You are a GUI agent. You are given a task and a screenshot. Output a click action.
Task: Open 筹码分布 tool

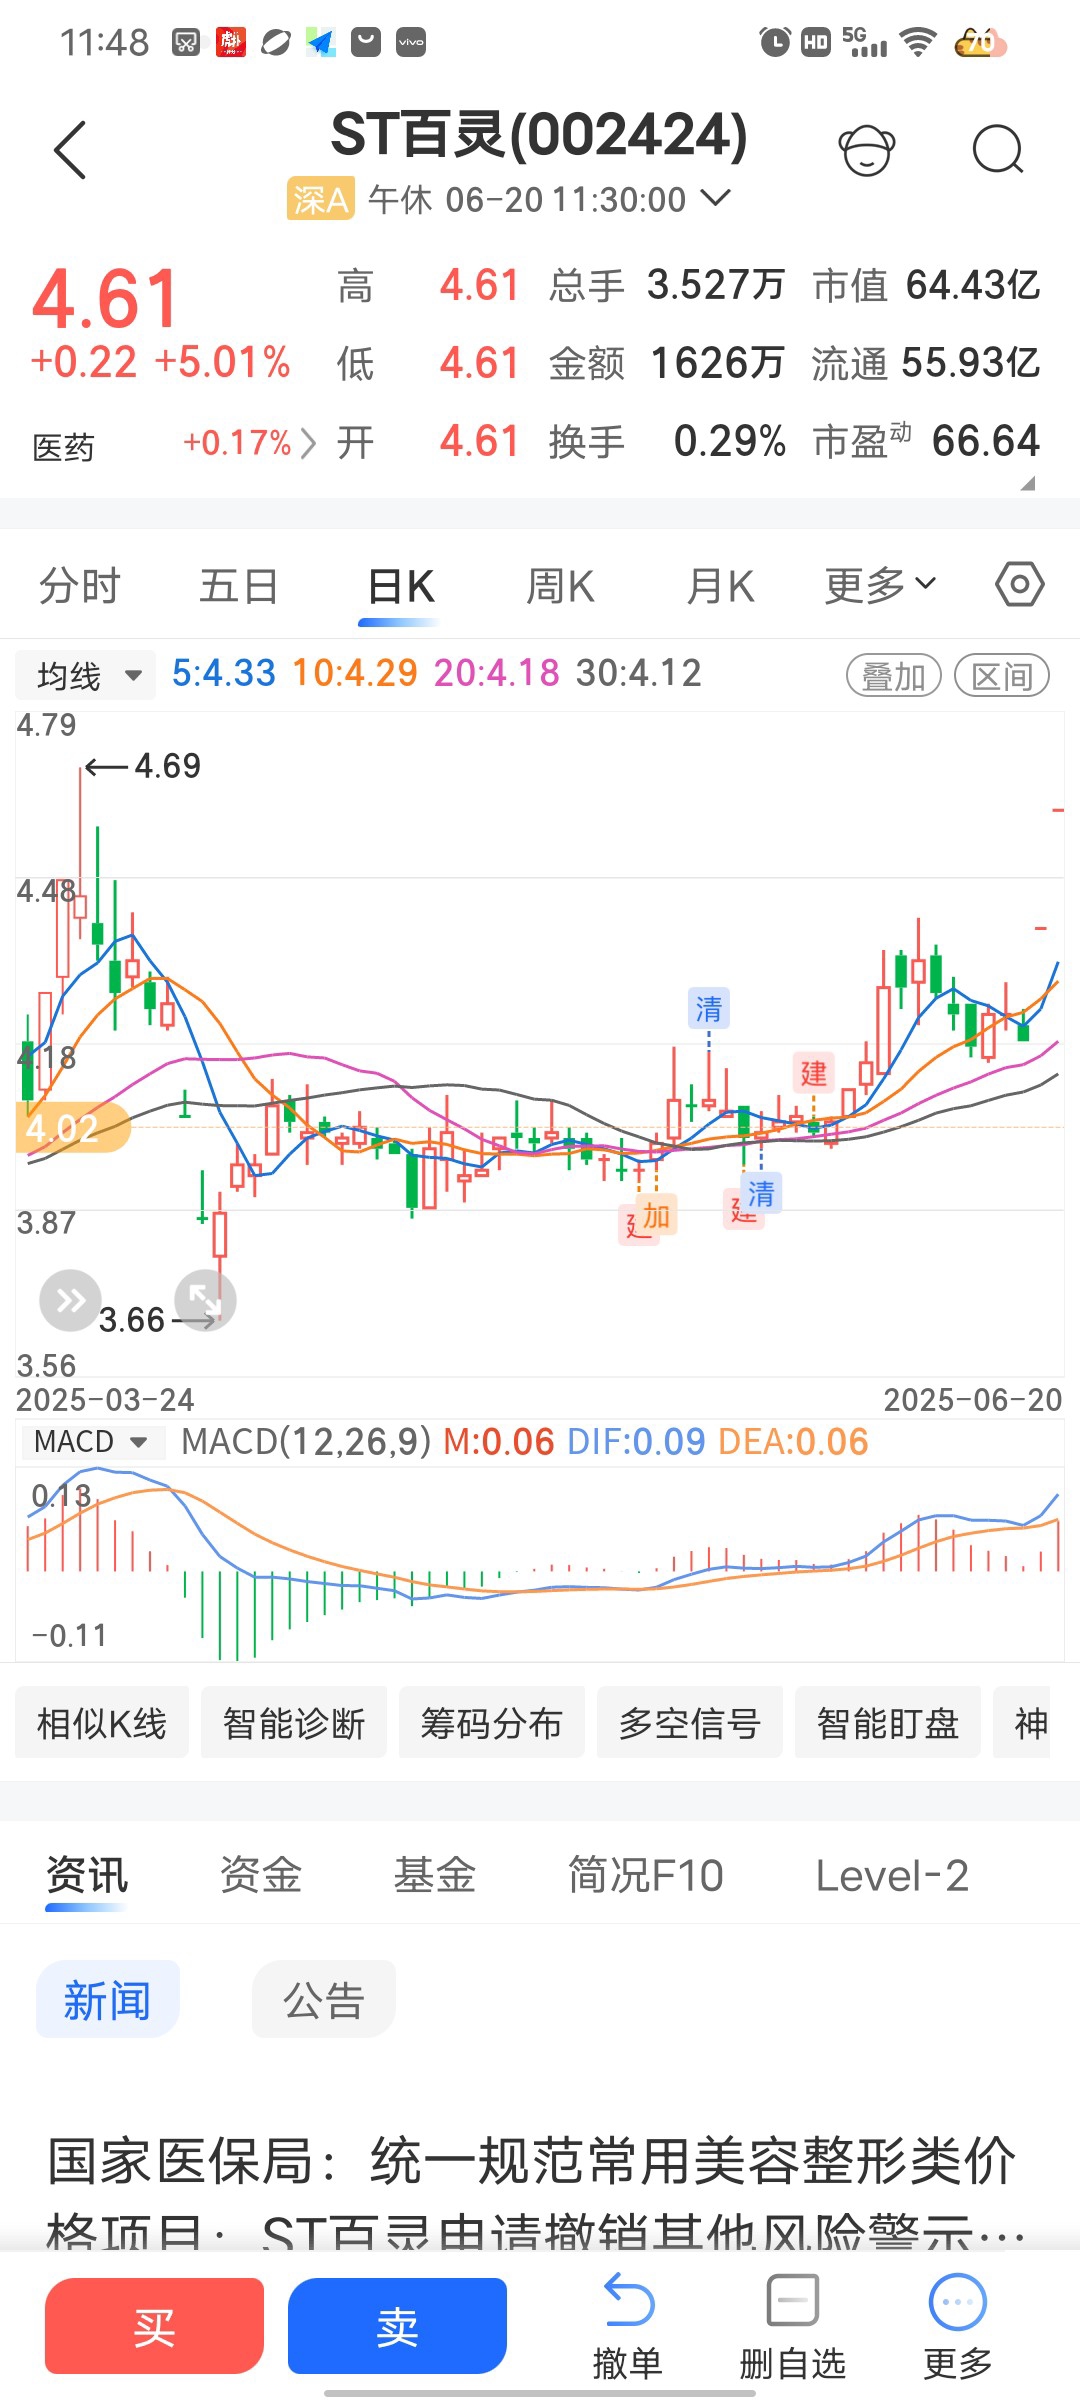click(492, 1722)
